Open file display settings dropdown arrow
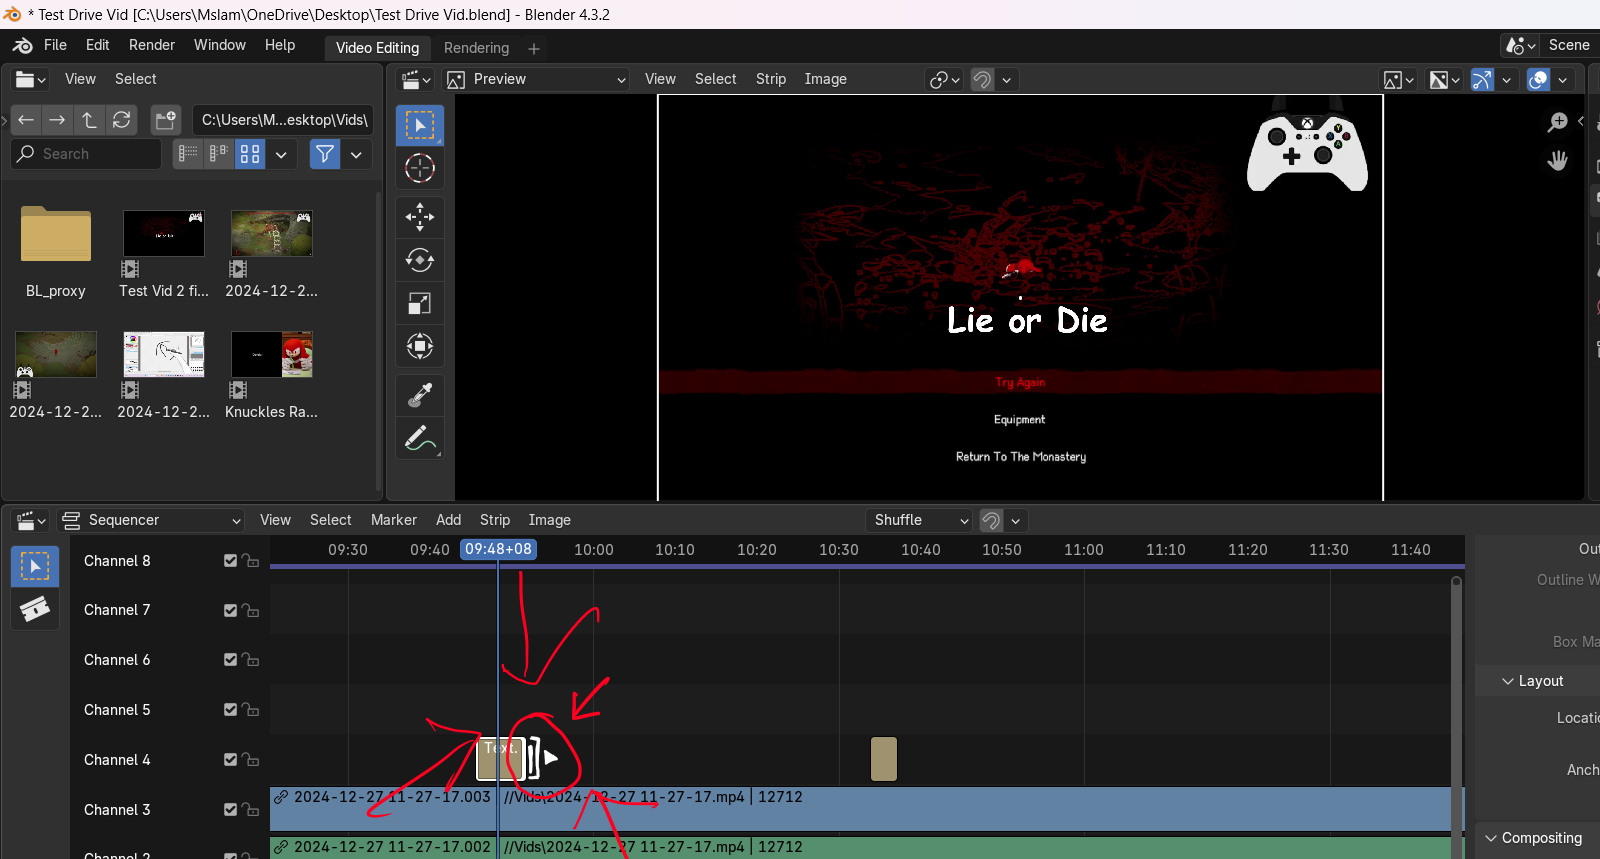 pyautogui.click(x=281, y=154)
